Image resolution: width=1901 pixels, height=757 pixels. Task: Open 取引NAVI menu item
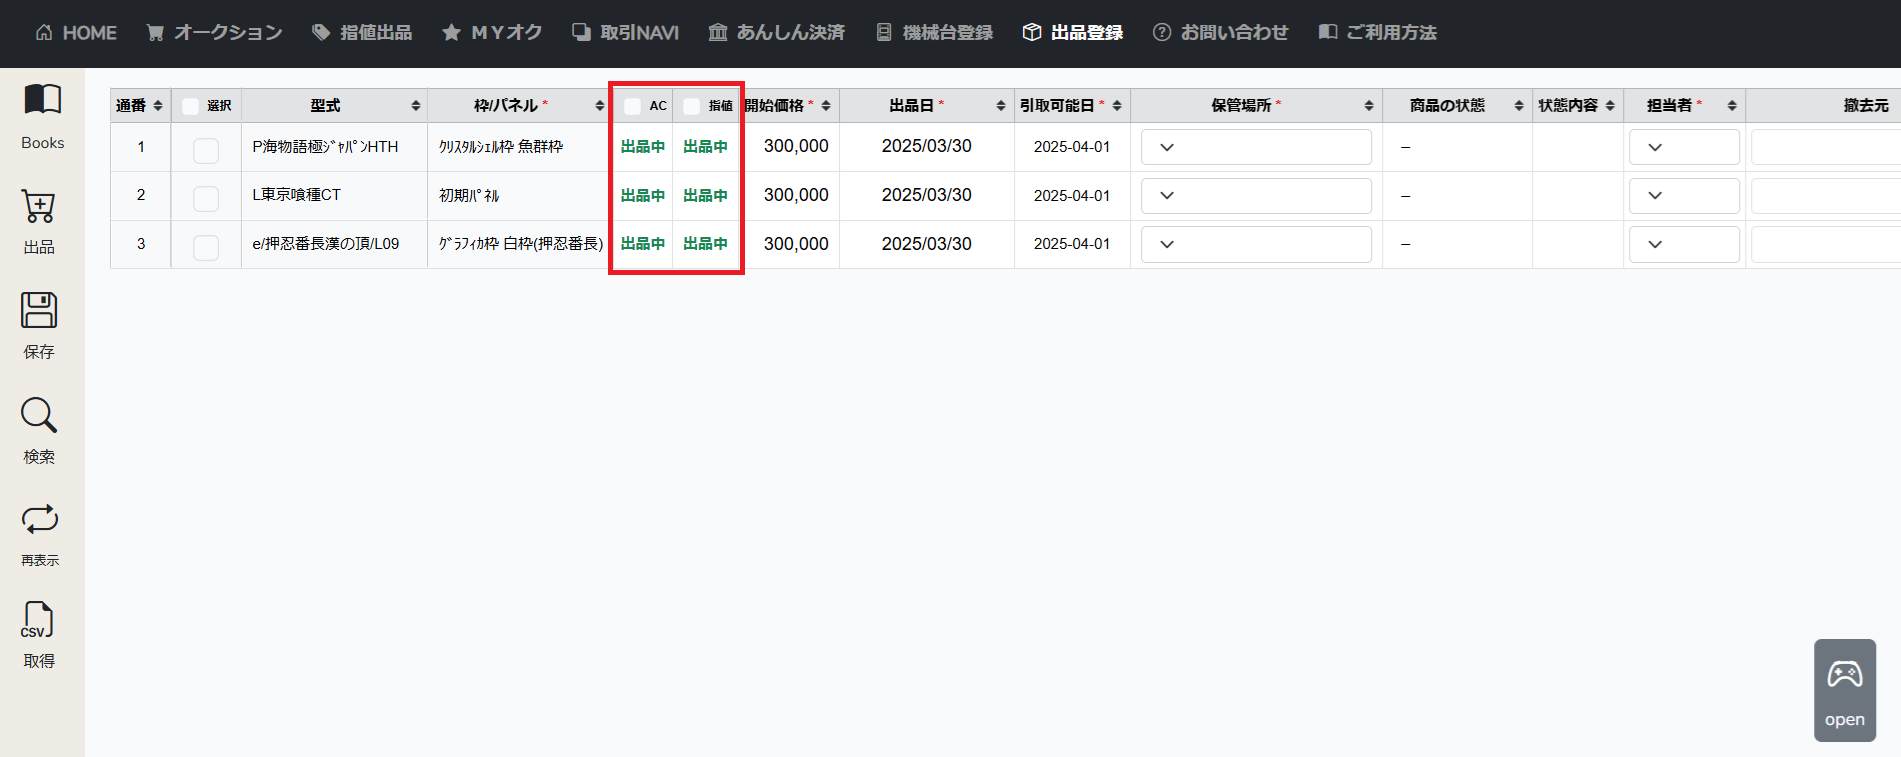[625, 33]
